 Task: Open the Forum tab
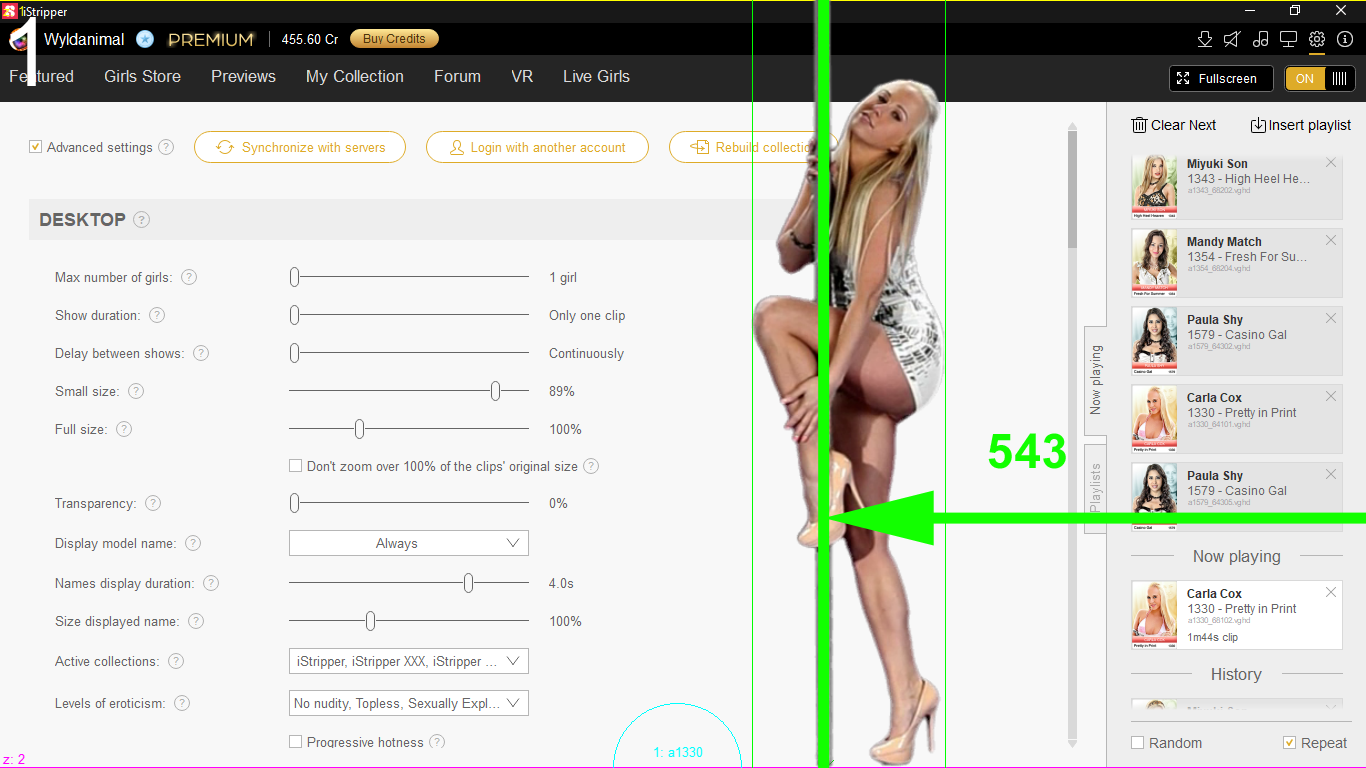(x=457, y=77)
